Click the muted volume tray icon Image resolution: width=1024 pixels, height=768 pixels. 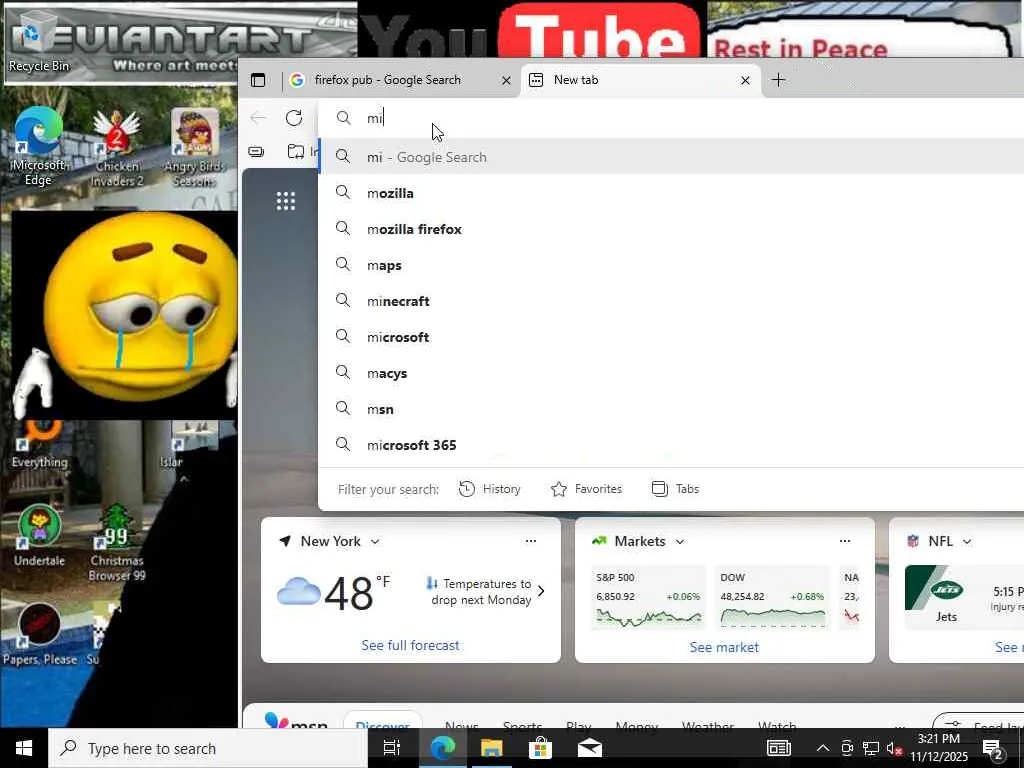(x=894, y=748)
